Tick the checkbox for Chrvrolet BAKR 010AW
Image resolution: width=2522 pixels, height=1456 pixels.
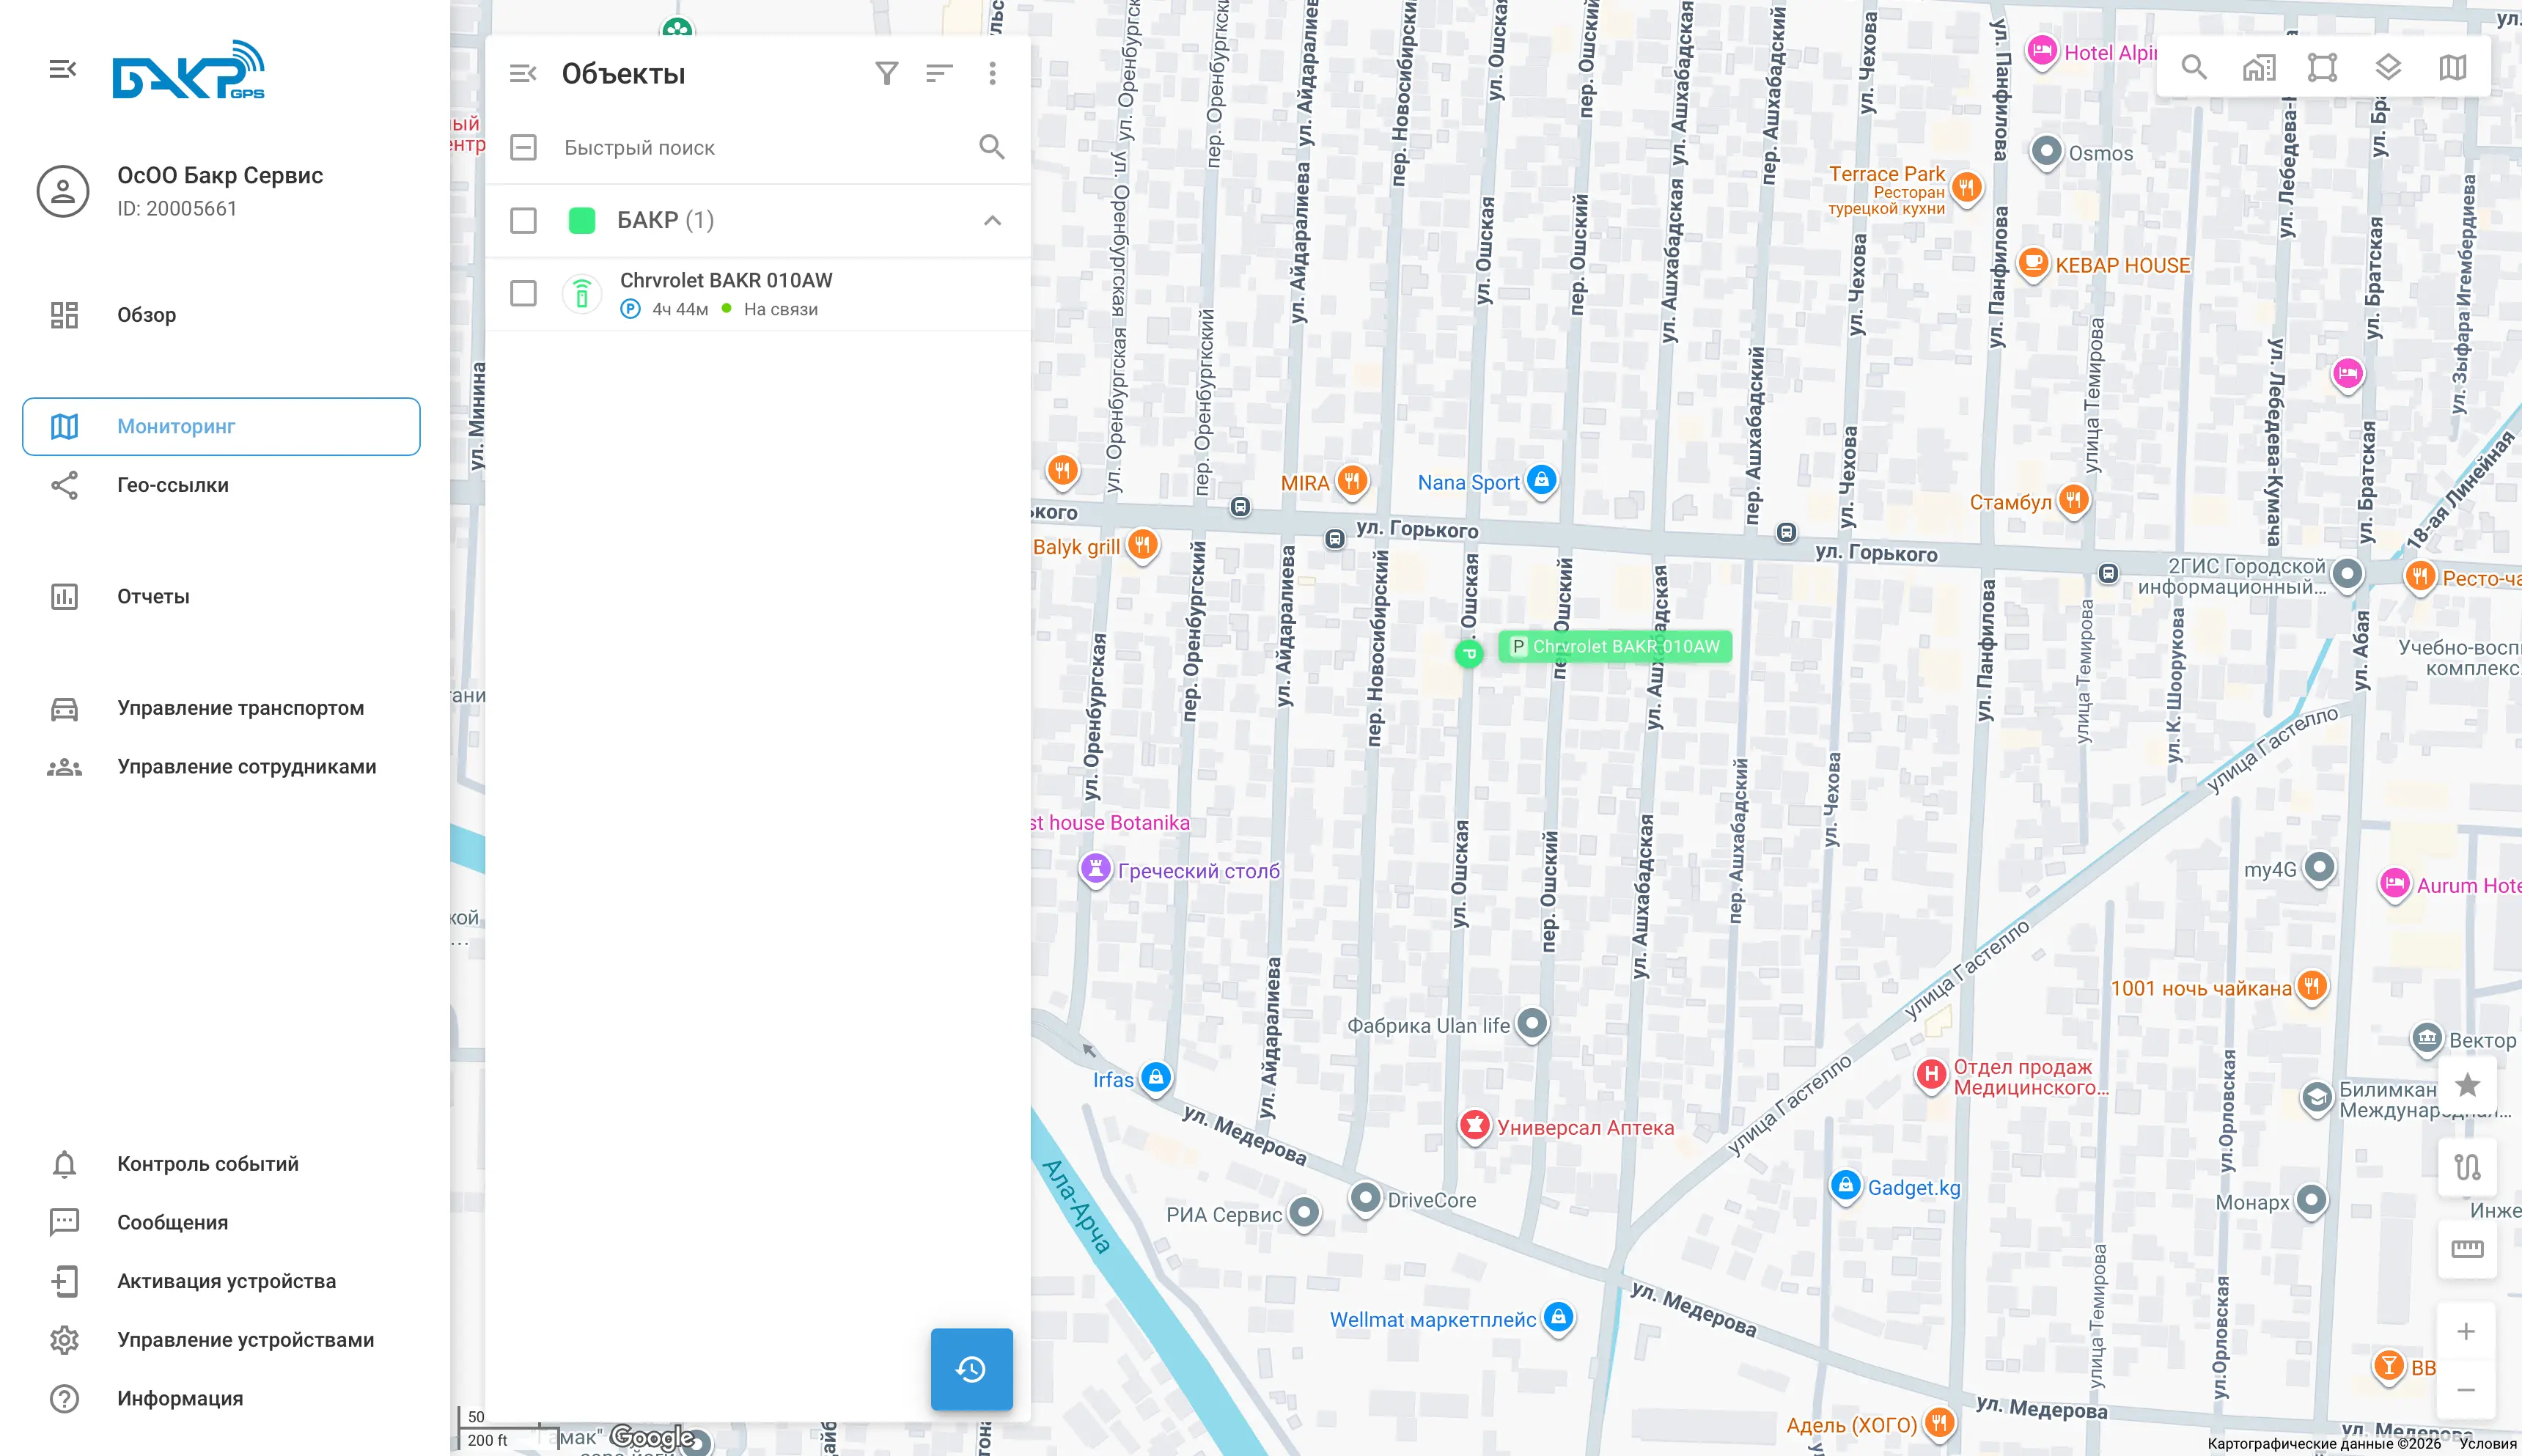coord(523,293)
